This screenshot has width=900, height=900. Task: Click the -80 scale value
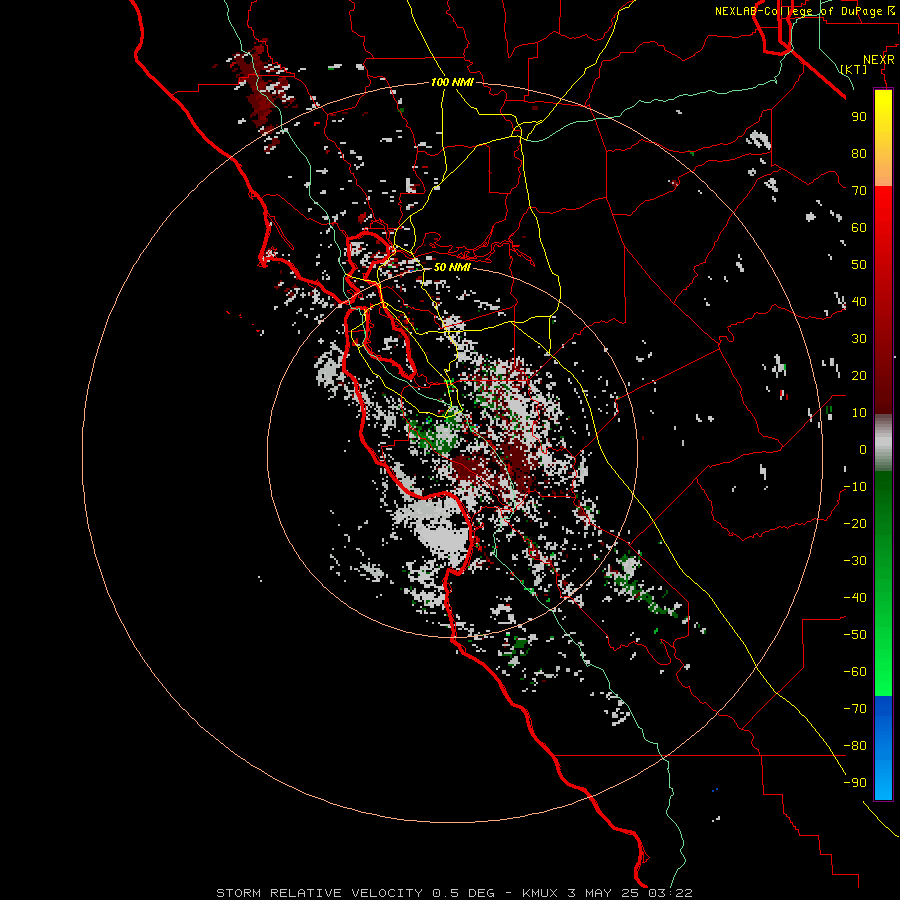coord(855,746)
